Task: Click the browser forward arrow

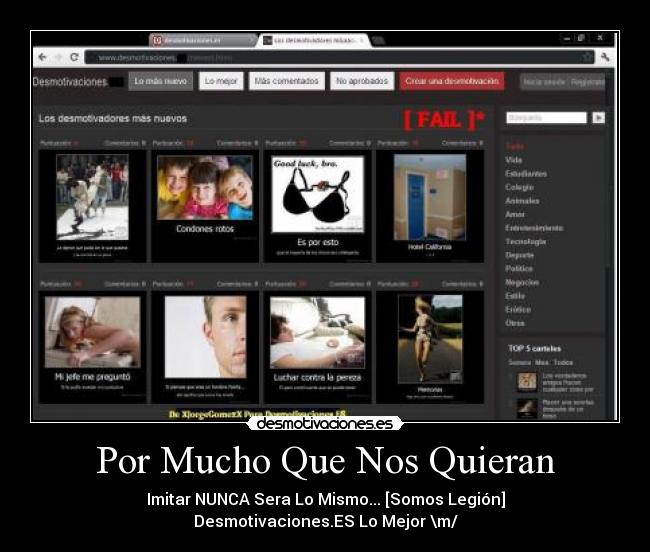Action: (x=58, y=57)
